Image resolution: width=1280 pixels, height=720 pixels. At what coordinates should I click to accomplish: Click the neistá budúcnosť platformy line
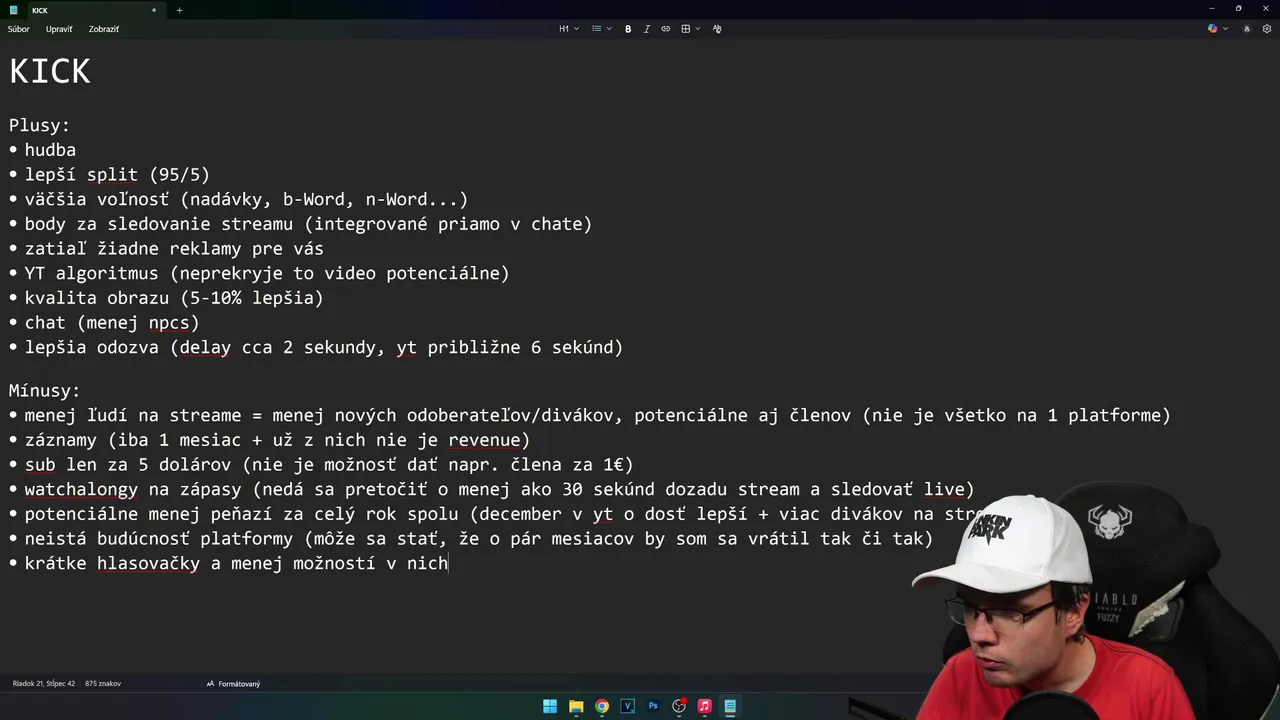pyautogui.click(x=478, y=539)
